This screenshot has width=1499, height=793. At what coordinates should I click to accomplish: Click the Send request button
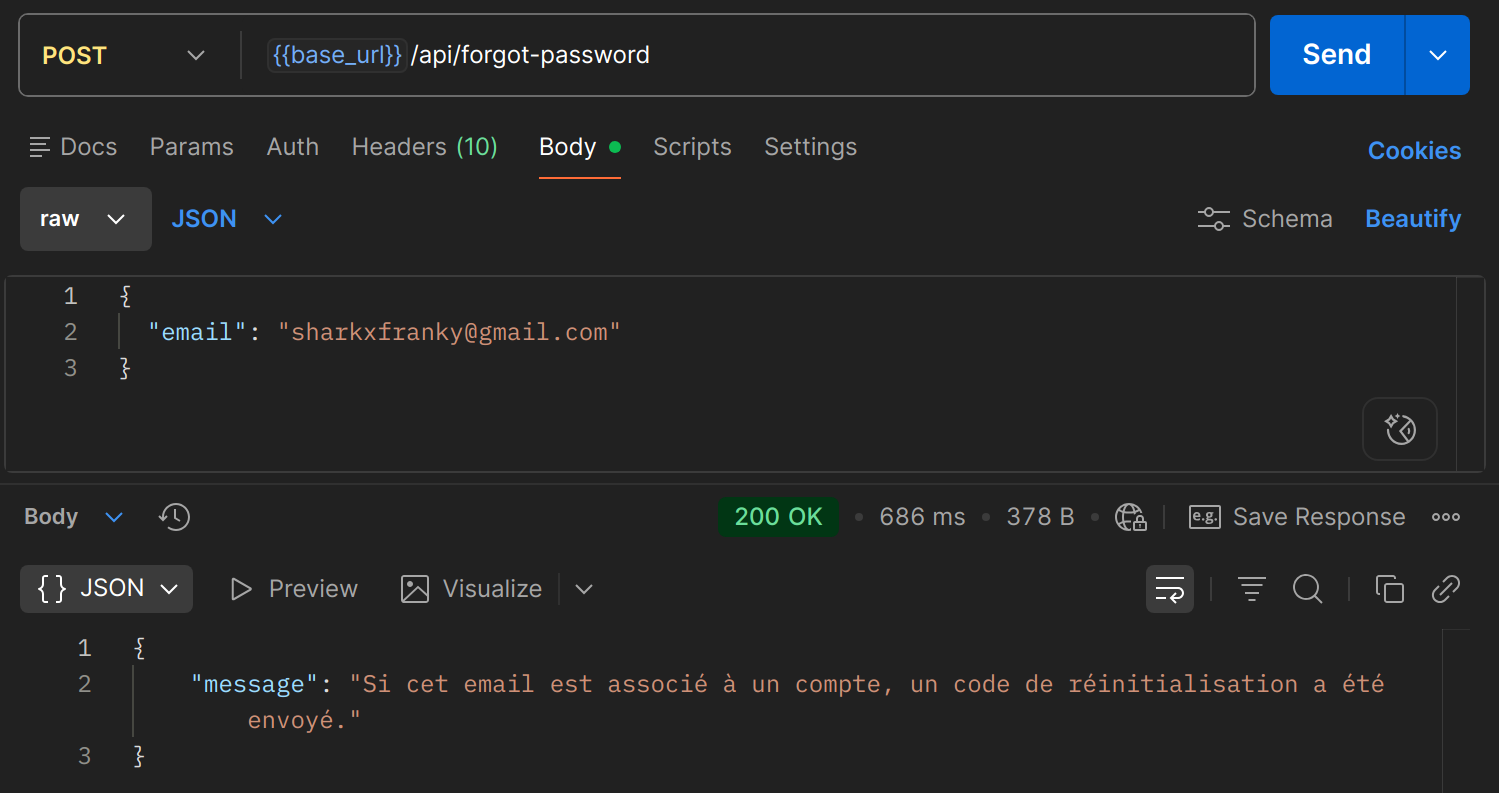click(1337, 55)
